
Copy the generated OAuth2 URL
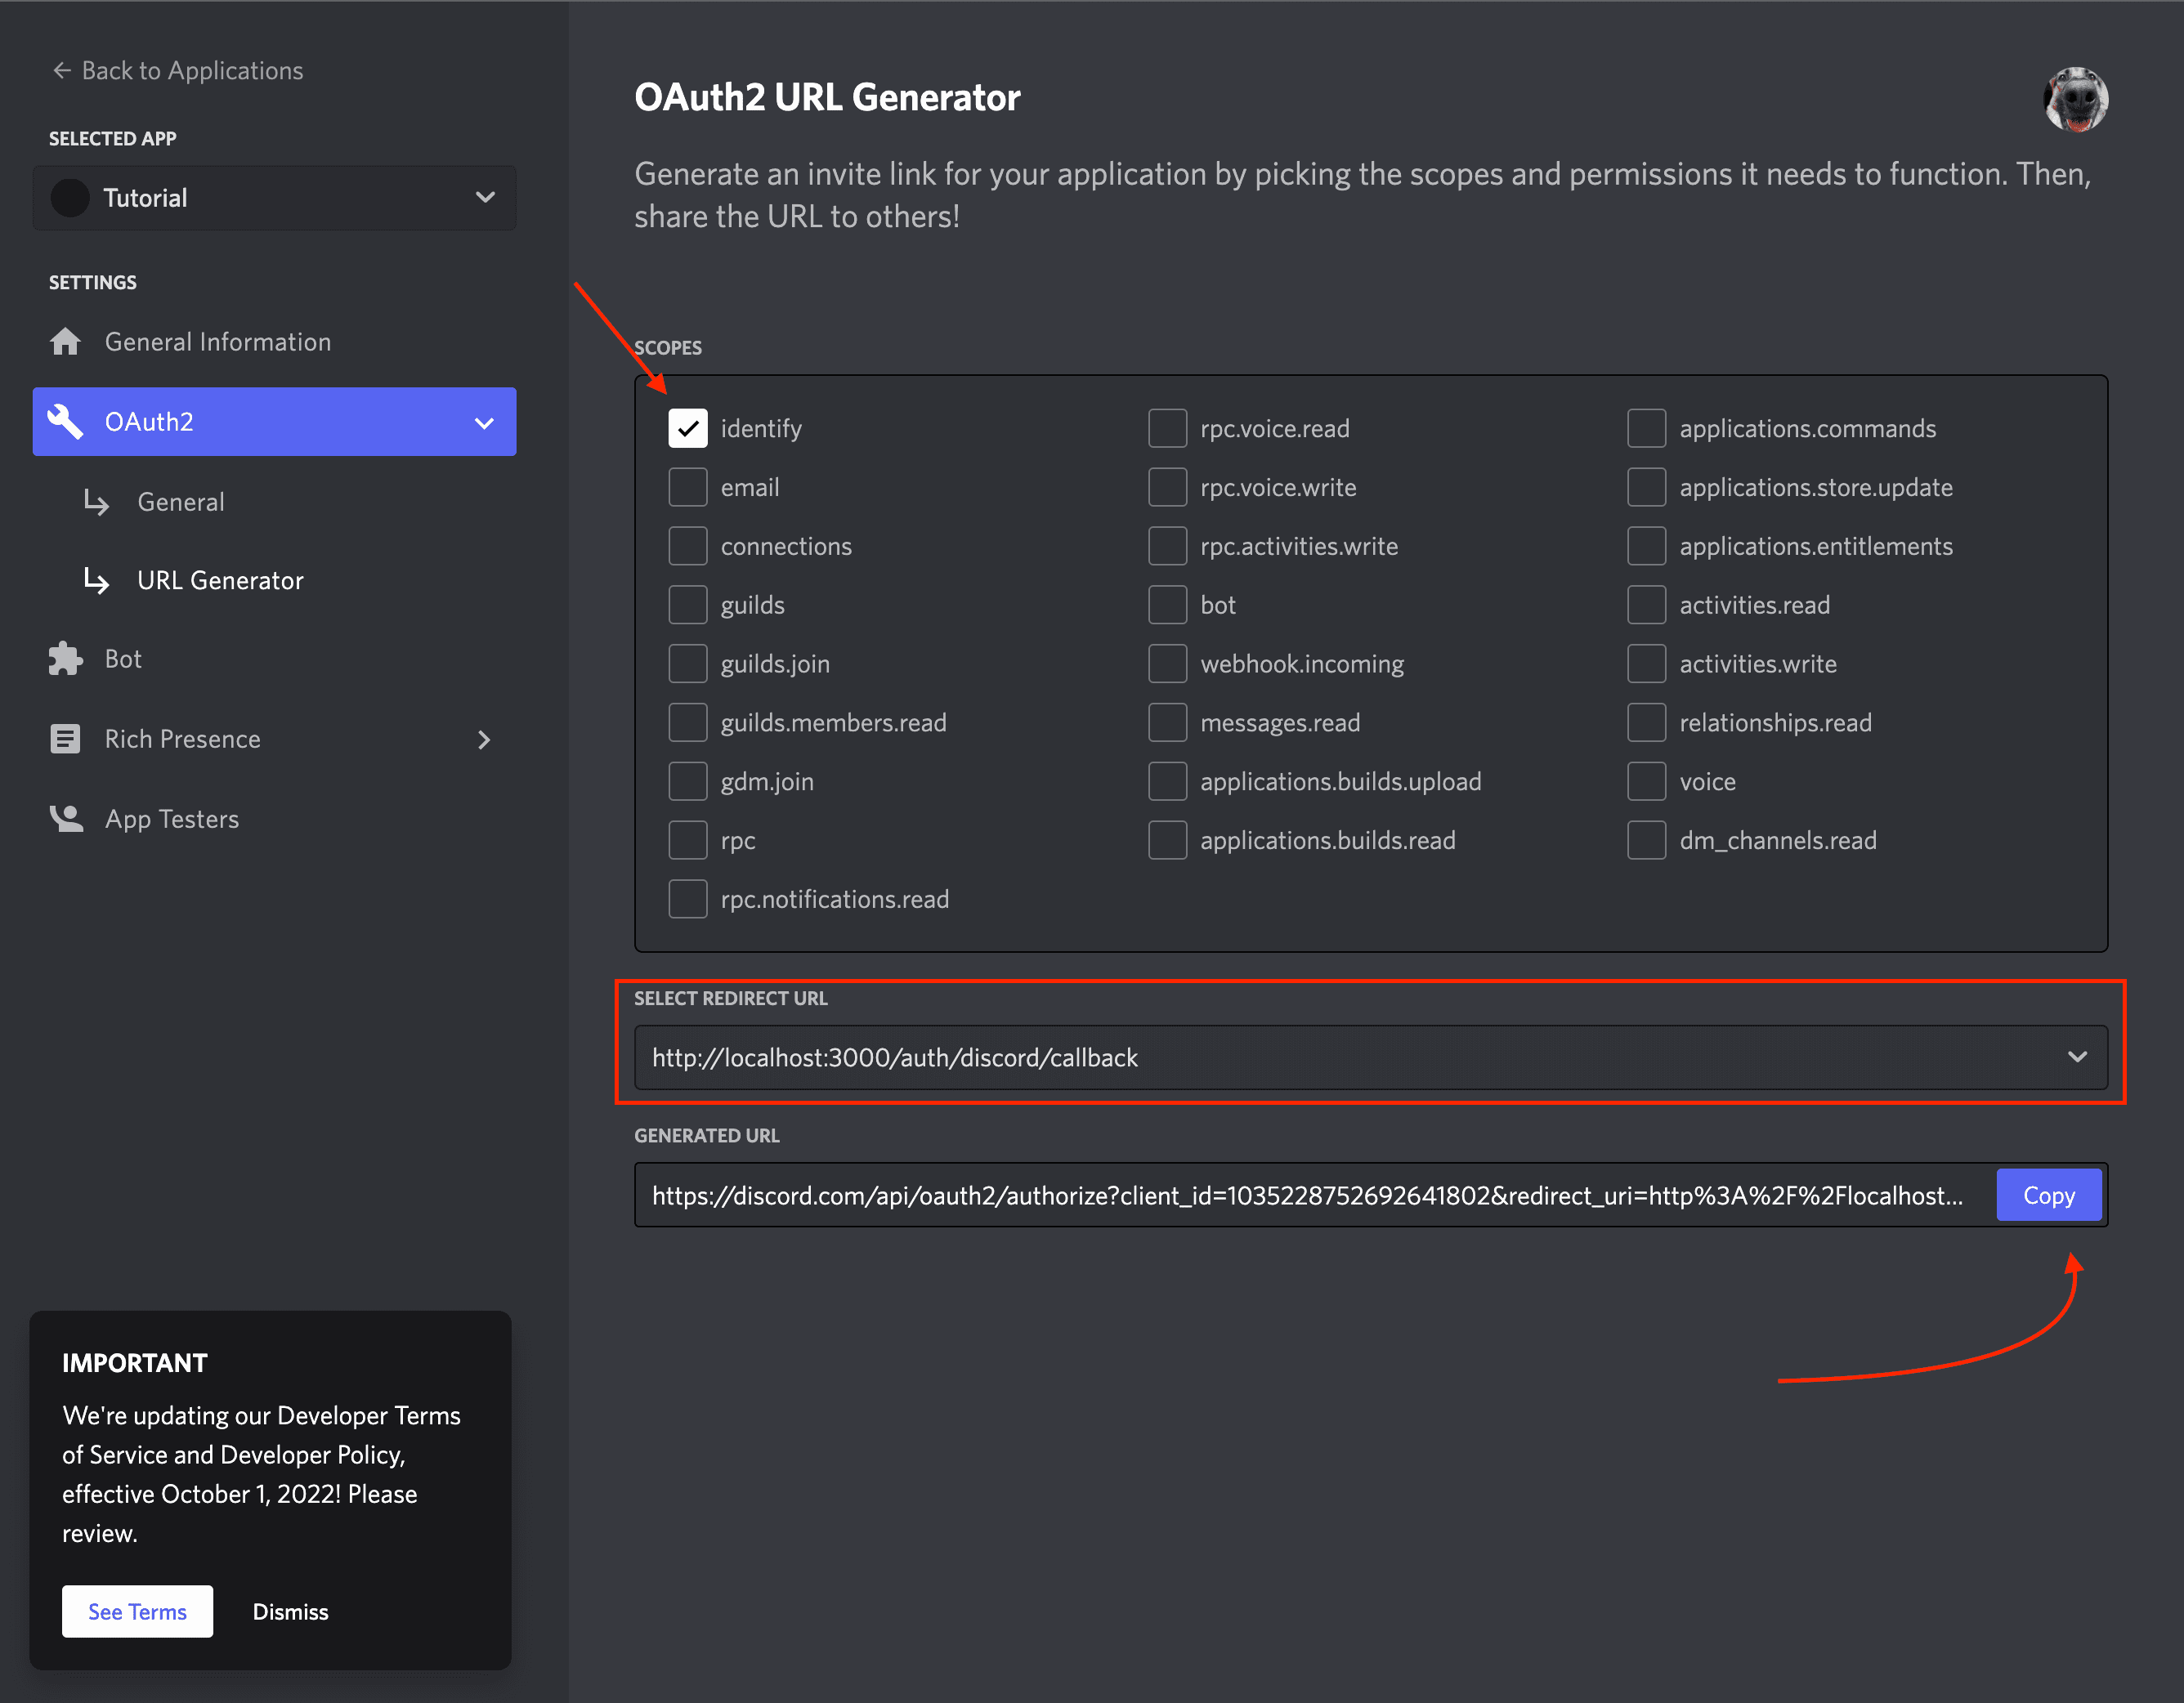click(x=2048, y=1194)
